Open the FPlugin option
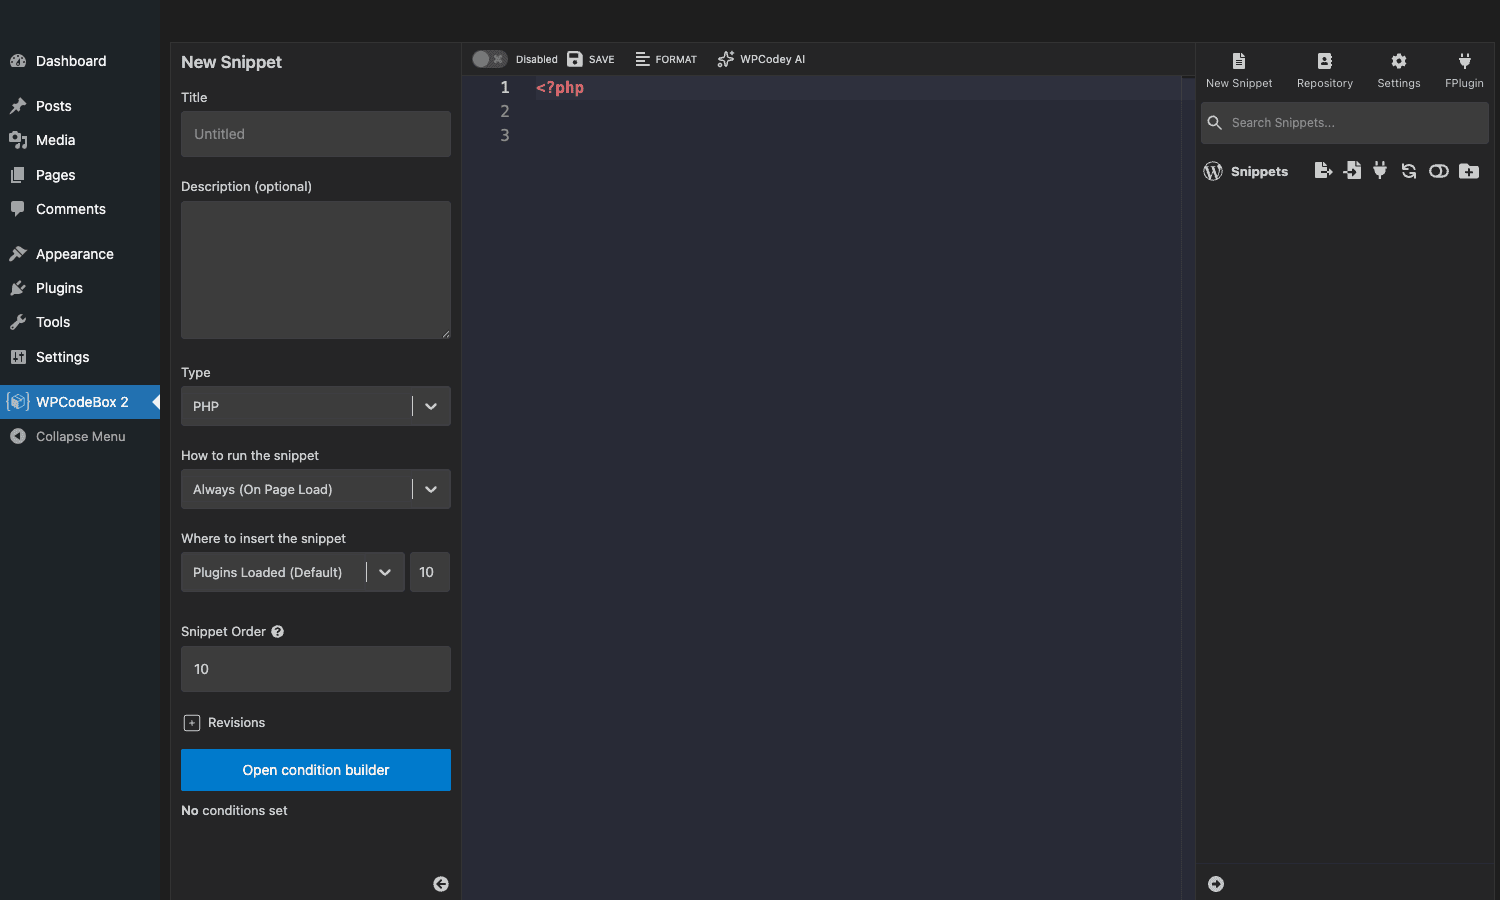 [x=1464, y=70]
